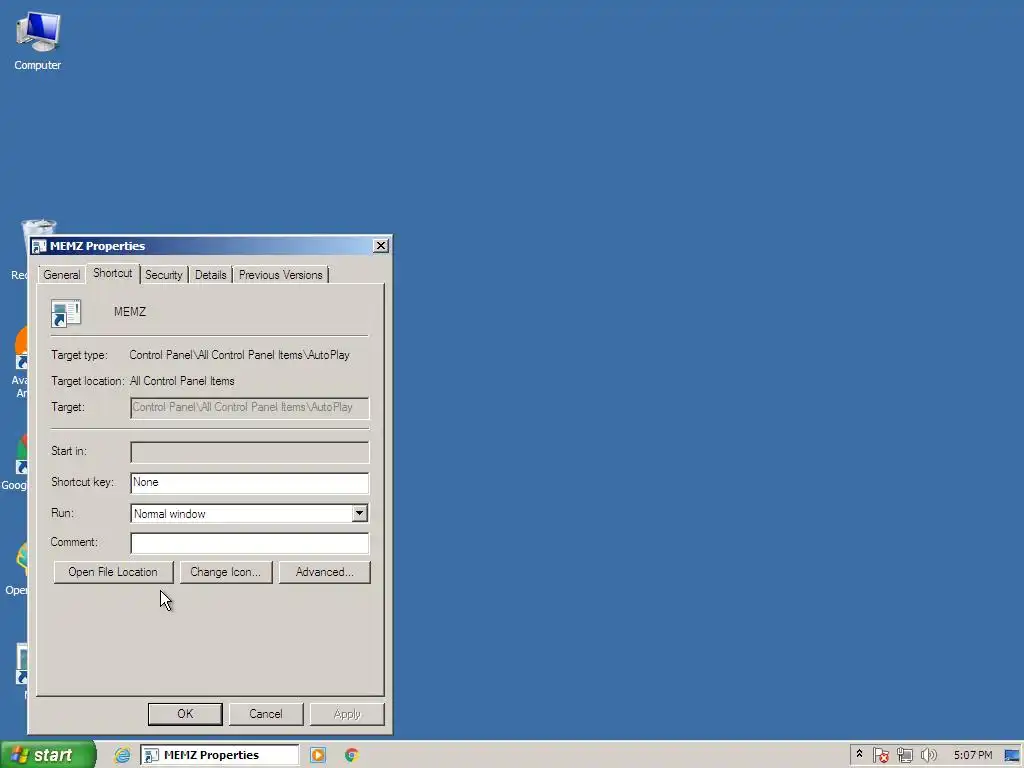Click the 5:07 PM clock
This screenshot has width=1024, height=768.
pyautogui.click(x=972, y=755)
